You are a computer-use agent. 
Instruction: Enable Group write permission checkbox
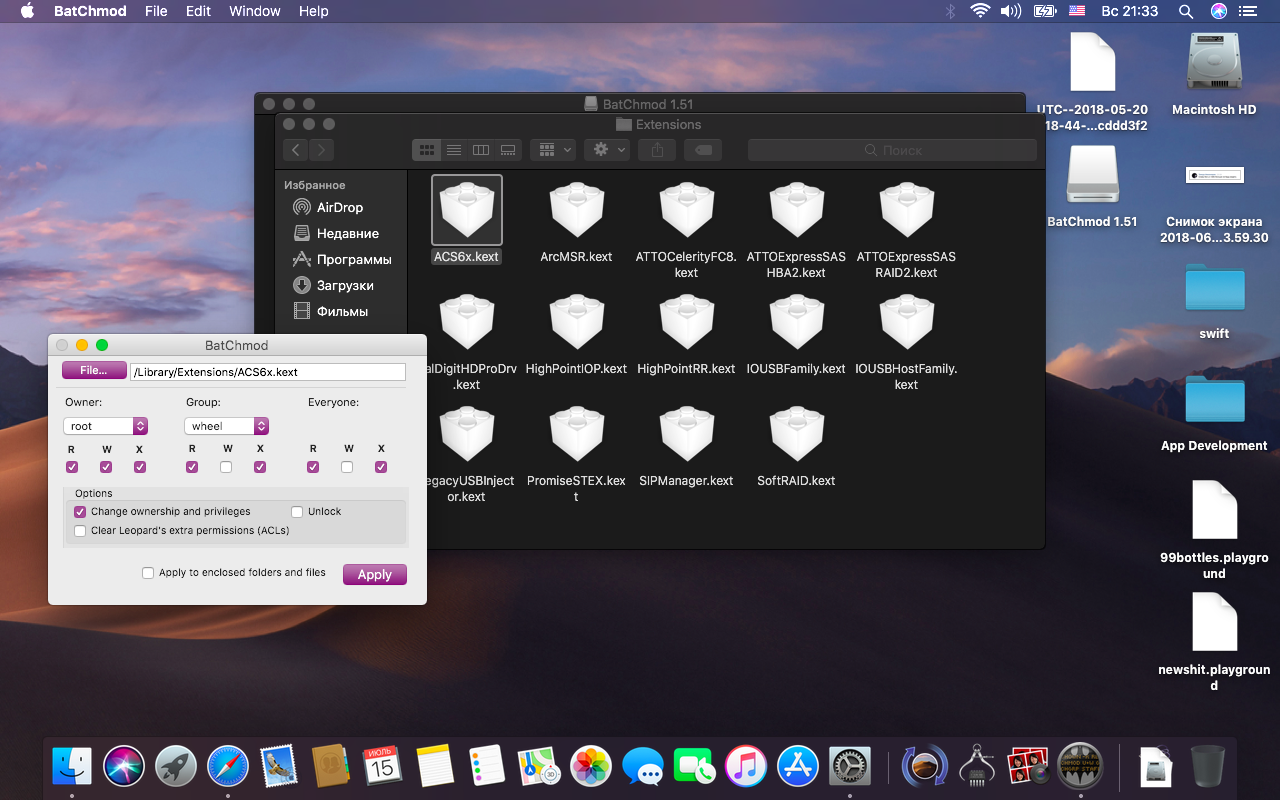pos(226,467)
